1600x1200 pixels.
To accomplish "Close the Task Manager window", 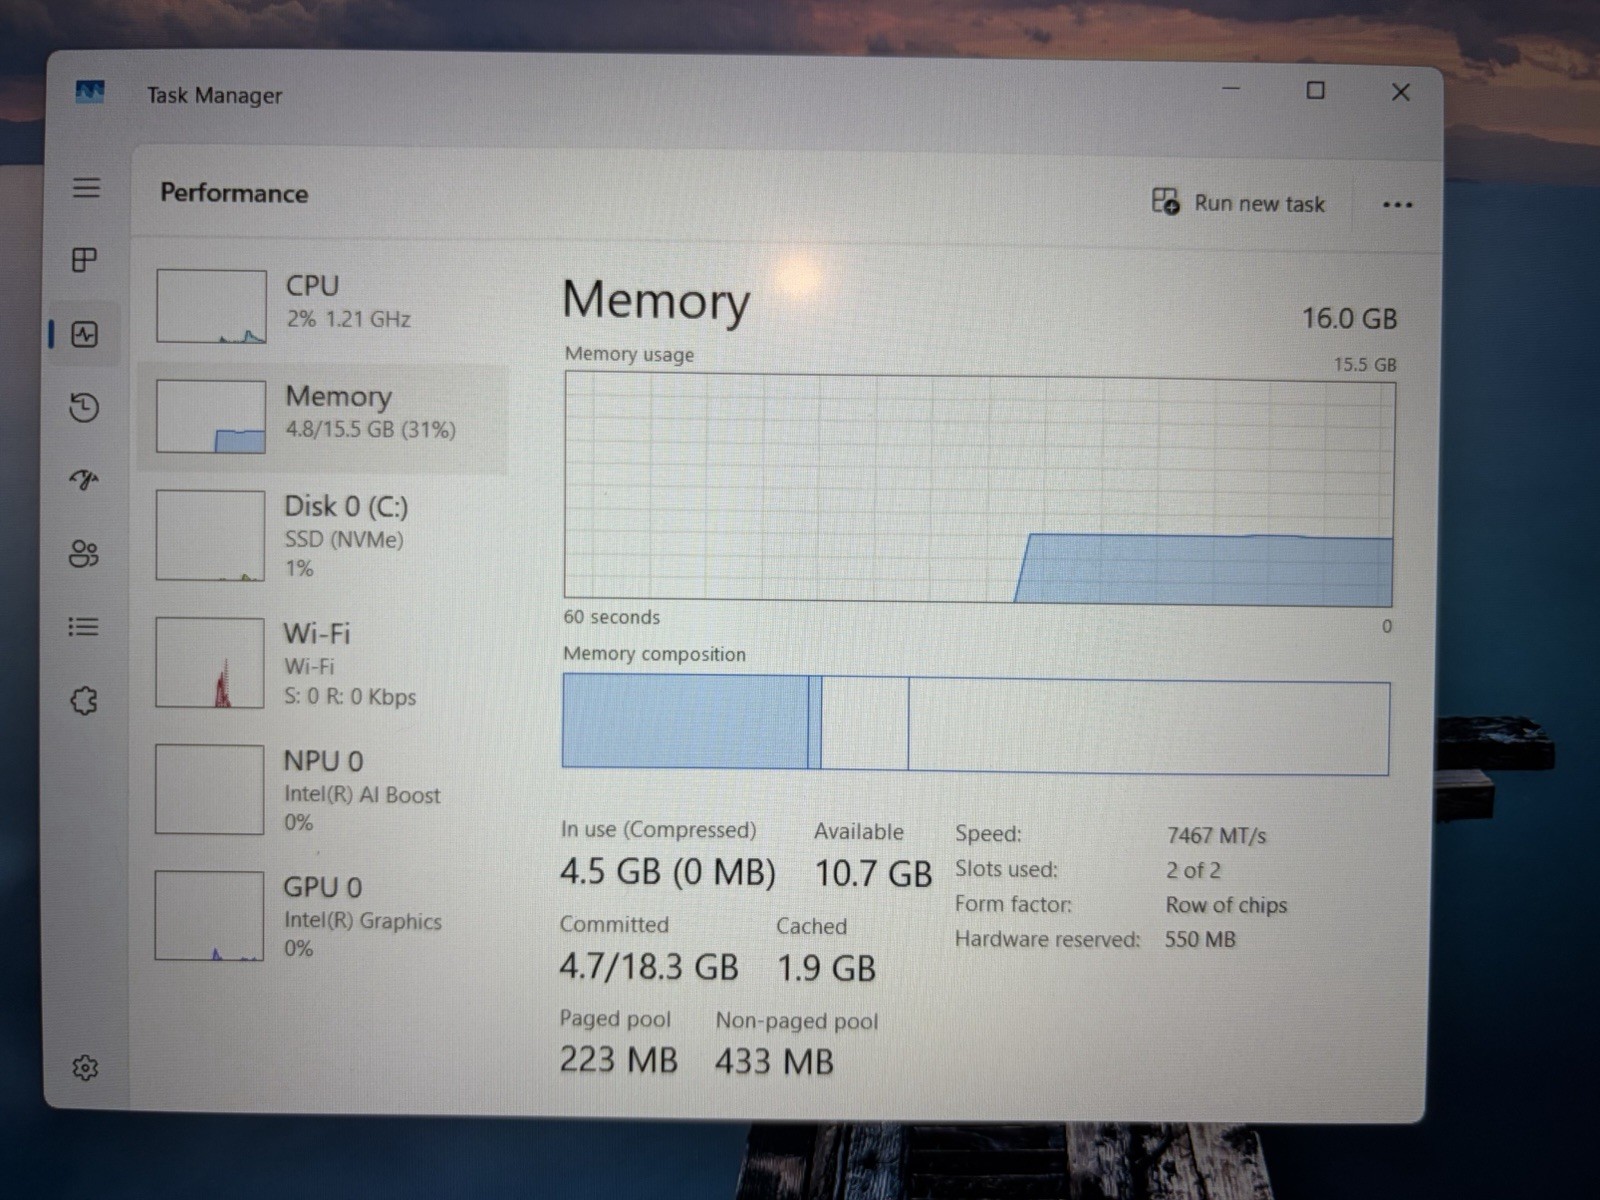I will [x=1401, y=92].
